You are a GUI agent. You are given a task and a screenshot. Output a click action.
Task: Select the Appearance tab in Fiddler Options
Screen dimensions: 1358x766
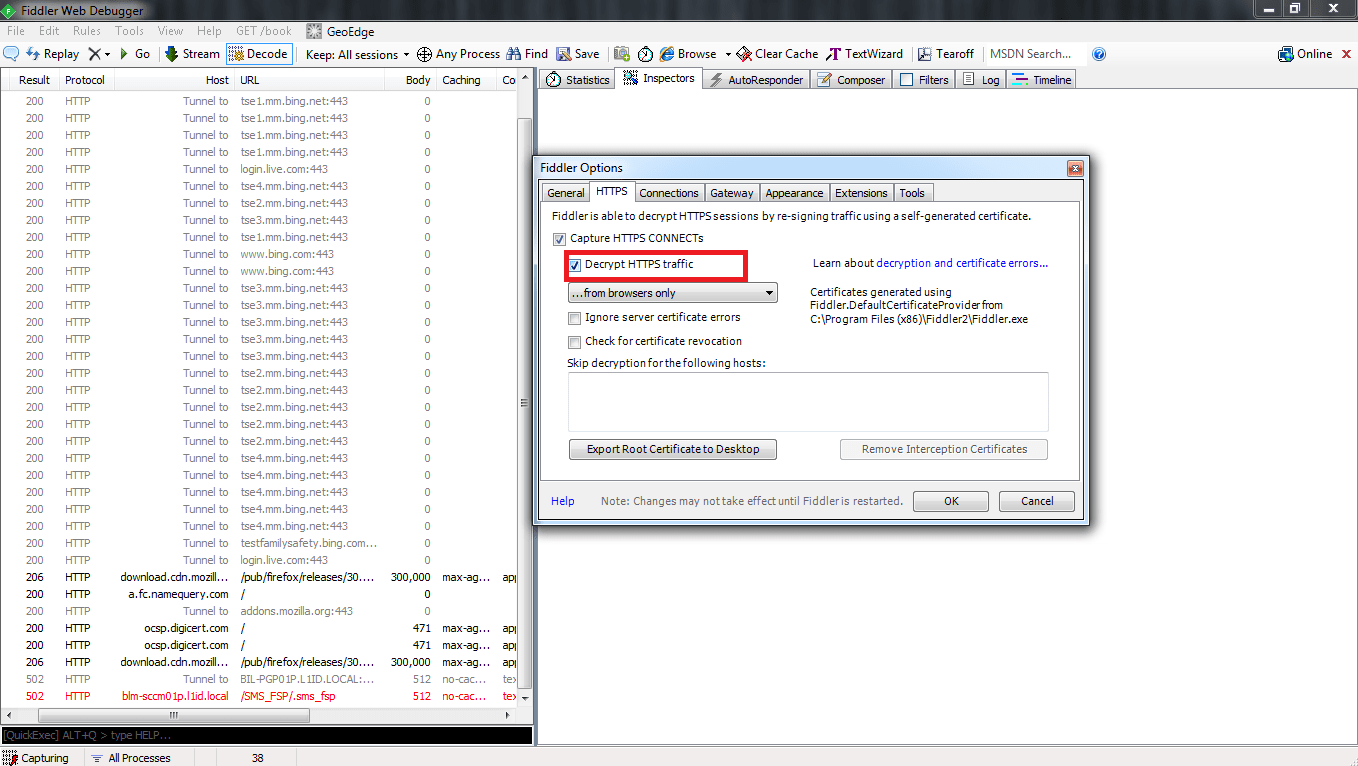pyautogui.click(x=794, y=193)
